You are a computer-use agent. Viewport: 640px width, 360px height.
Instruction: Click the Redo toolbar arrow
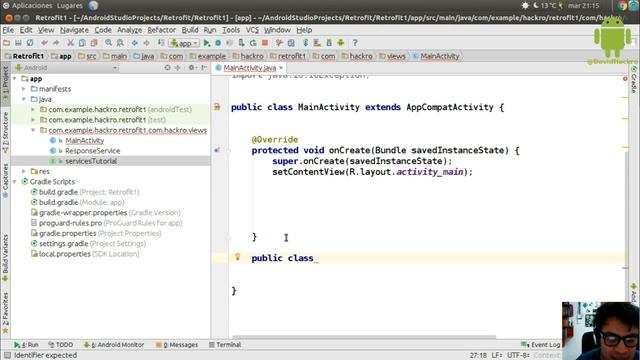(x=56, y=43)
